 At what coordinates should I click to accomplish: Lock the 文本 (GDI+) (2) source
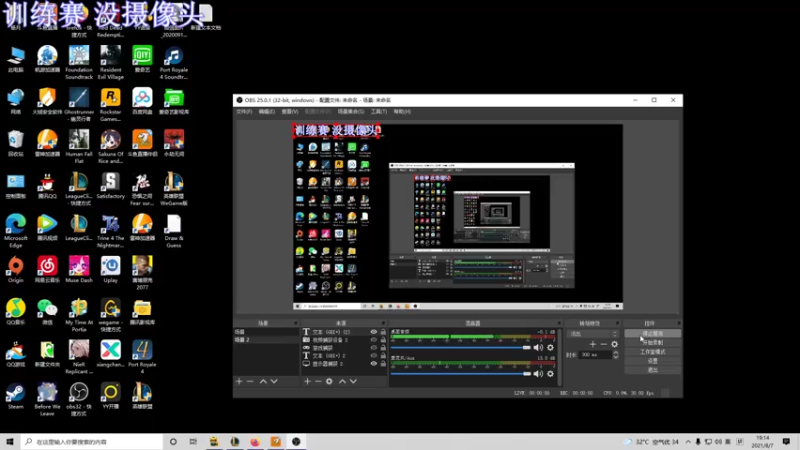(383, 332)
